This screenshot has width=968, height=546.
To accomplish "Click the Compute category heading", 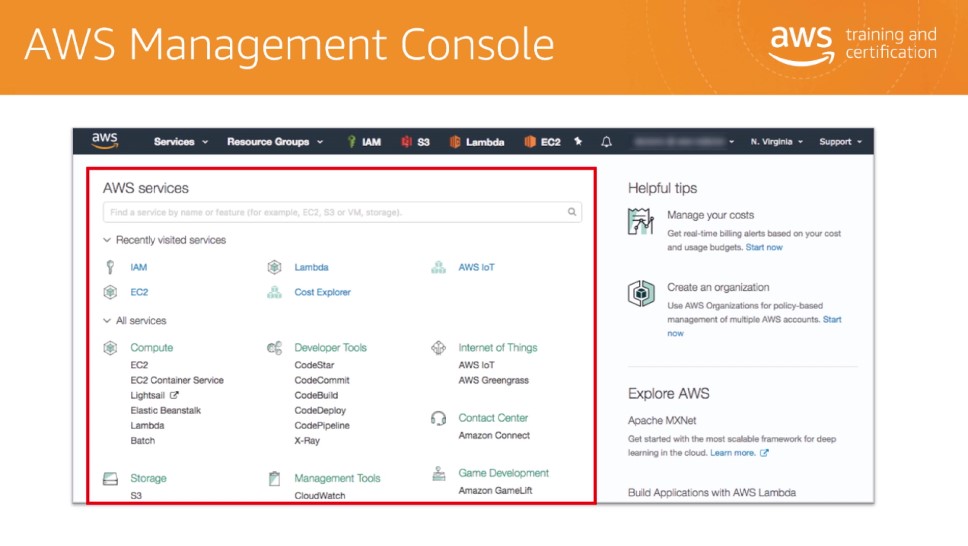I will pyautogui.click(x=151, y=348).
